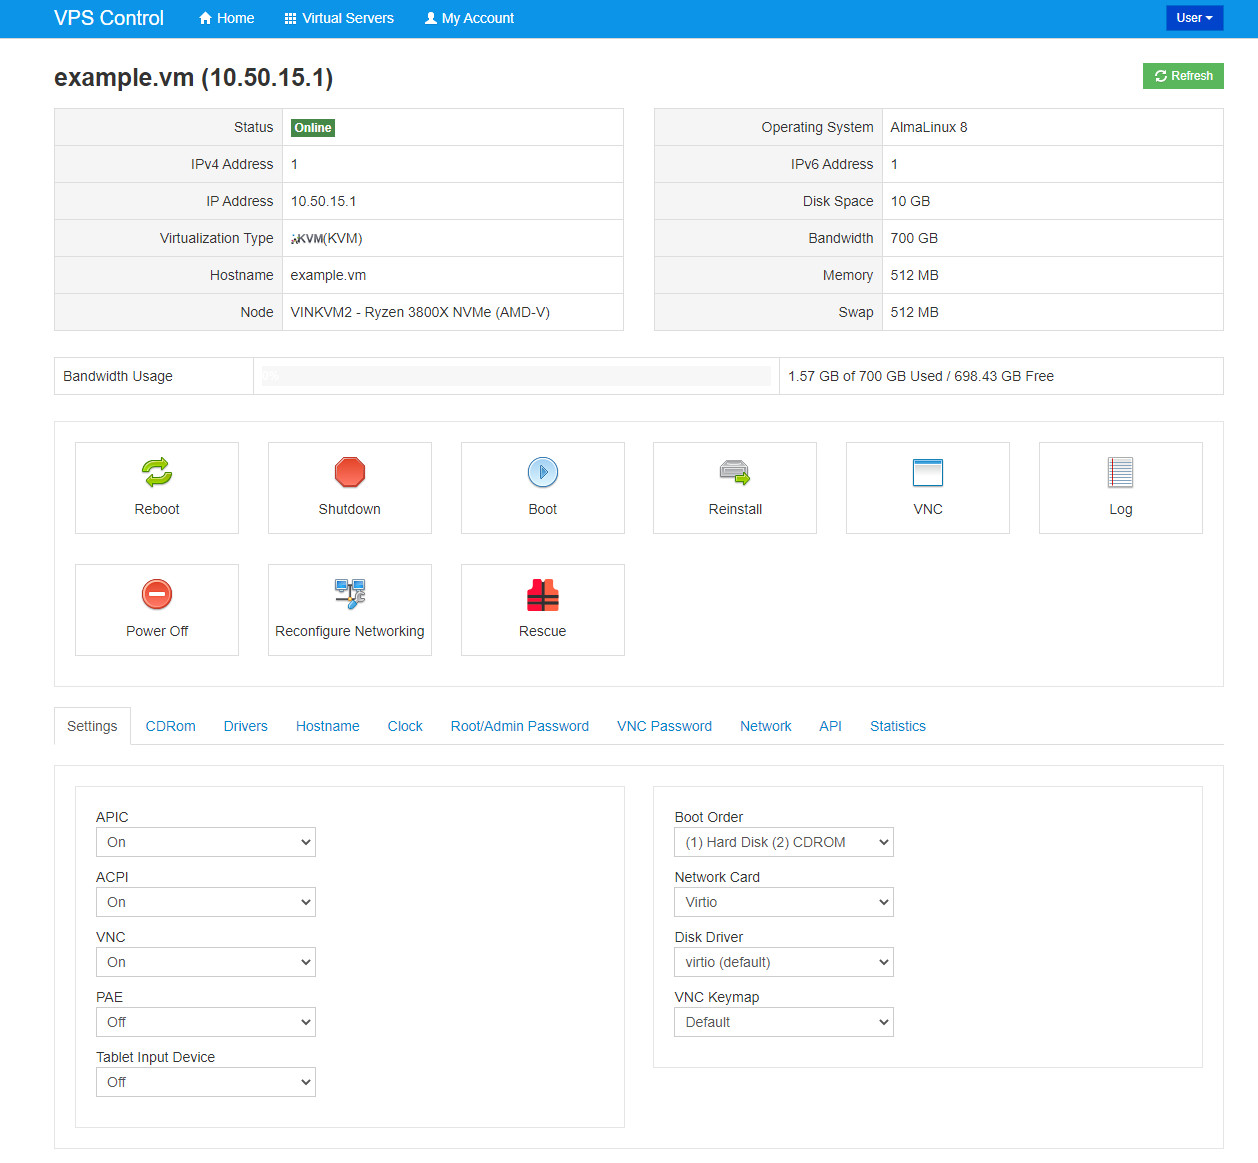Click the Rescue life-vest icon

point(543,594)
